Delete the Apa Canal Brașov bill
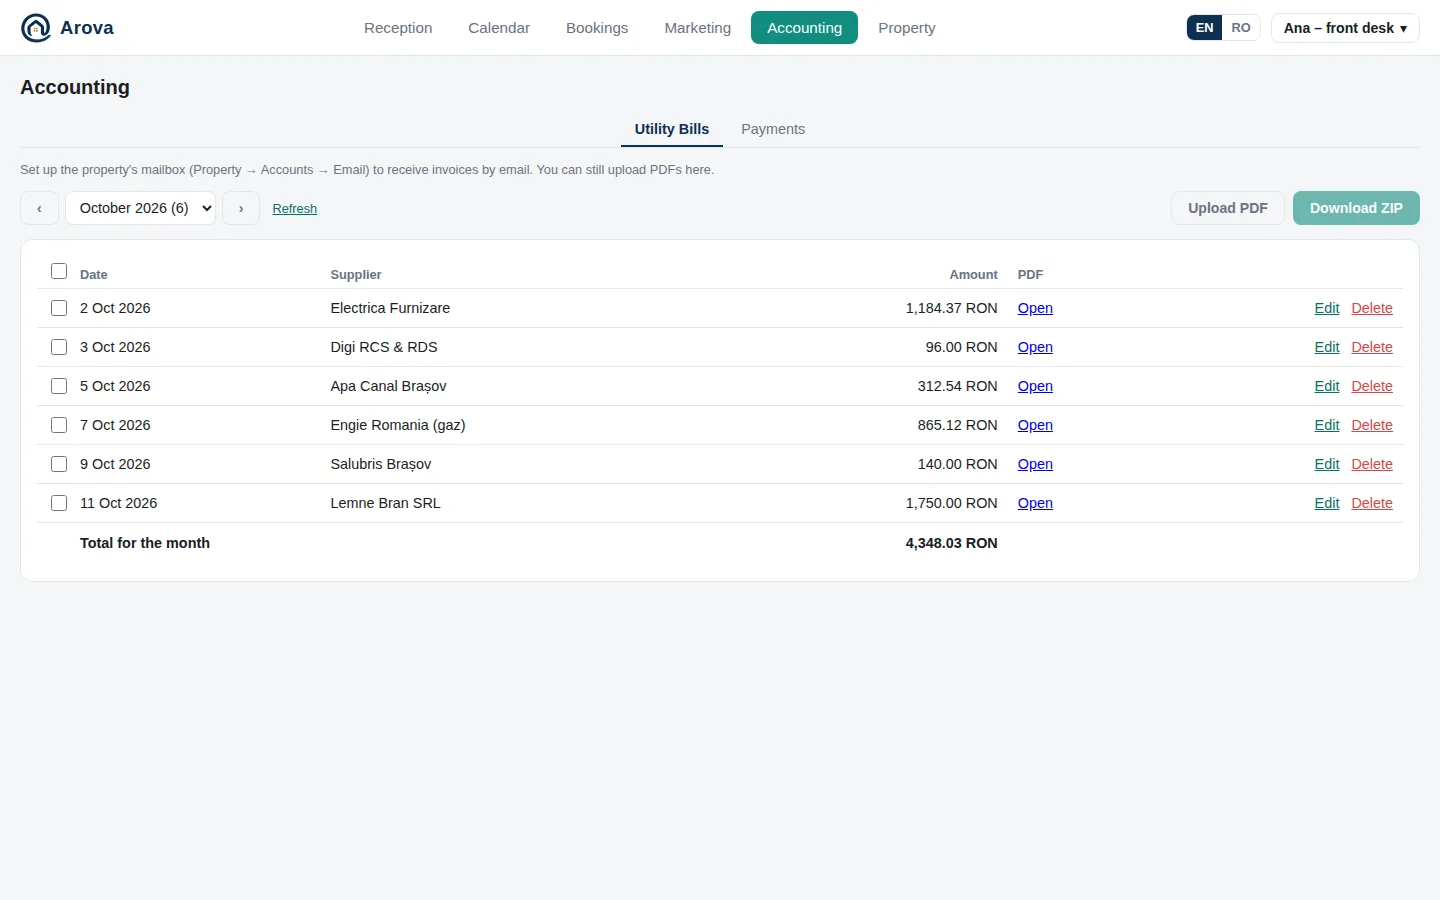 1372,386
